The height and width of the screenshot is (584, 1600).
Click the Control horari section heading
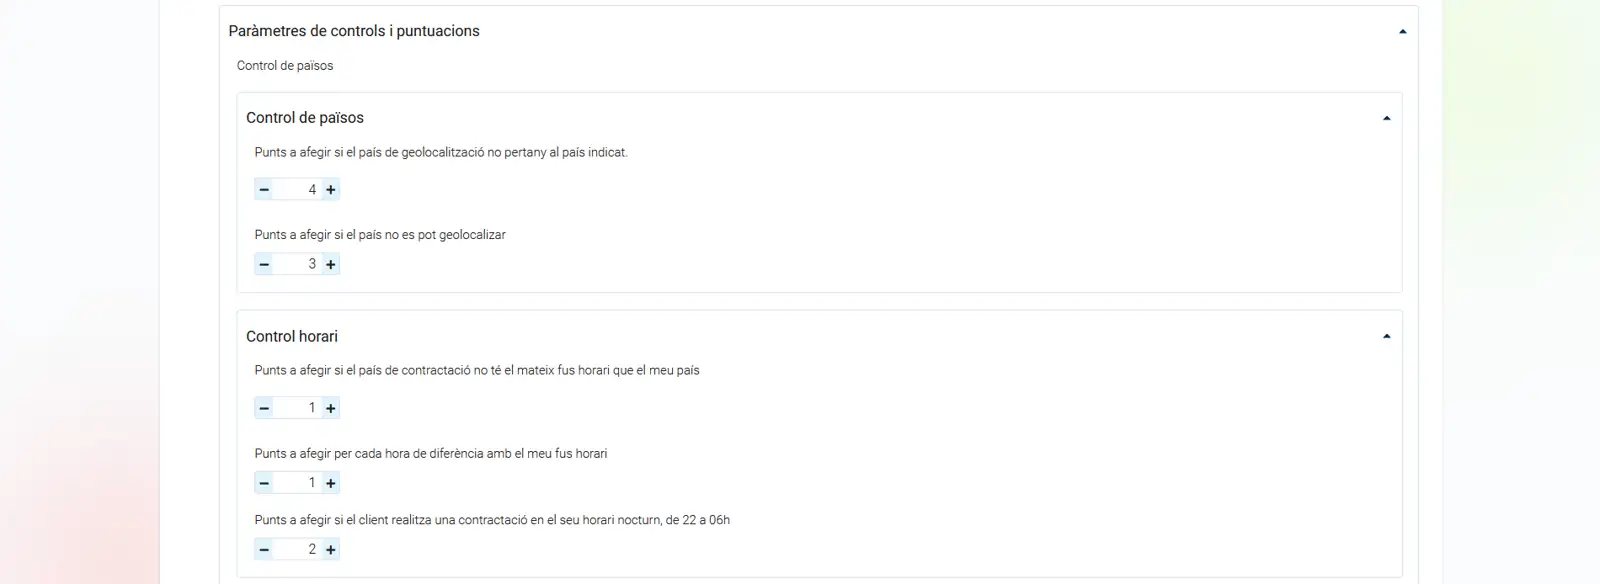[292, 337]
